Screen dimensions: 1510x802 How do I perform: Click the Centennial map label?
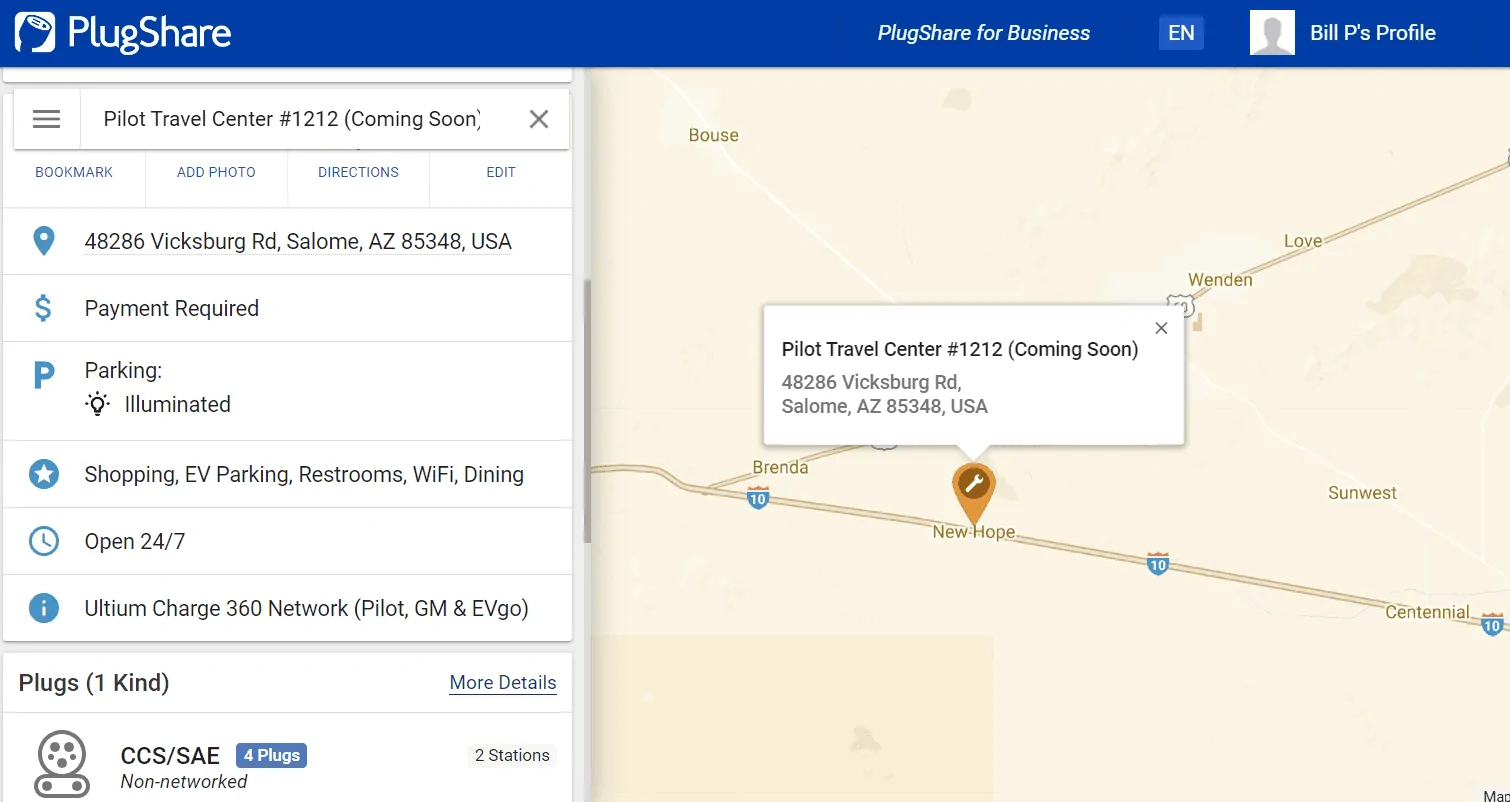pyautogui.click(x=1427, y=612)
